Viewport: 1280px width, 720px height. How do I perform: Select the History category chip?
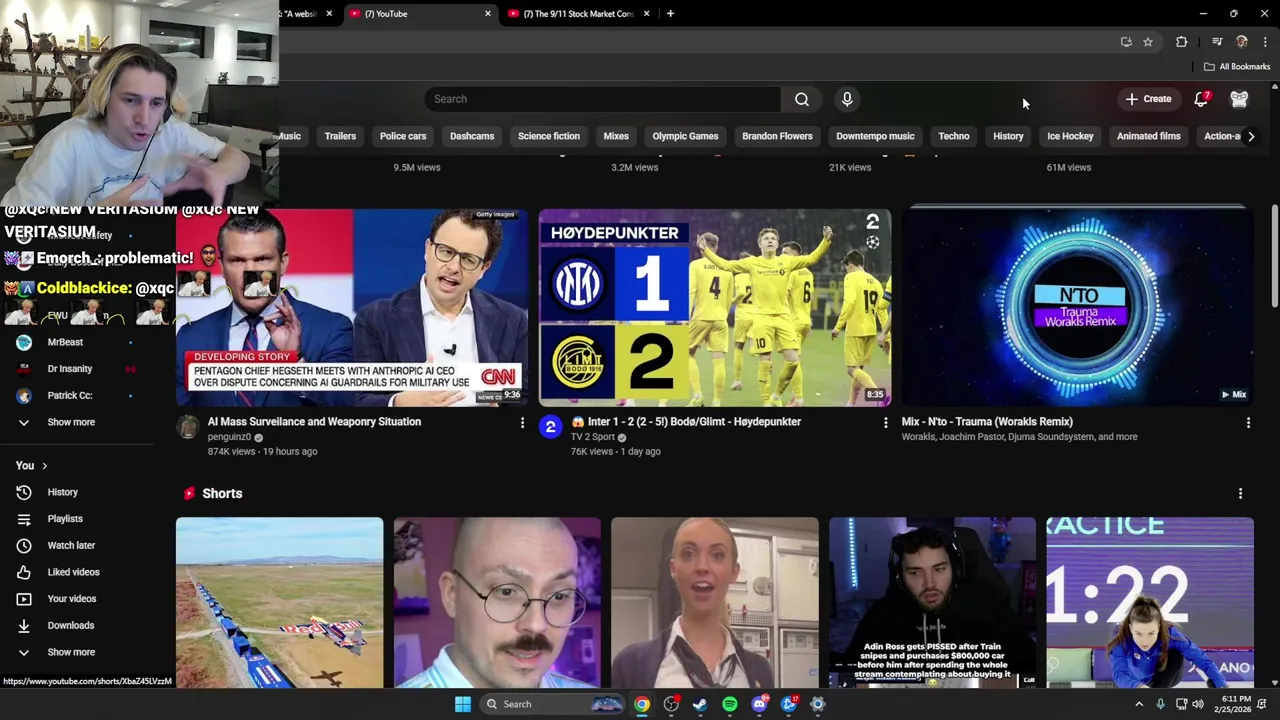[1008, 136]
